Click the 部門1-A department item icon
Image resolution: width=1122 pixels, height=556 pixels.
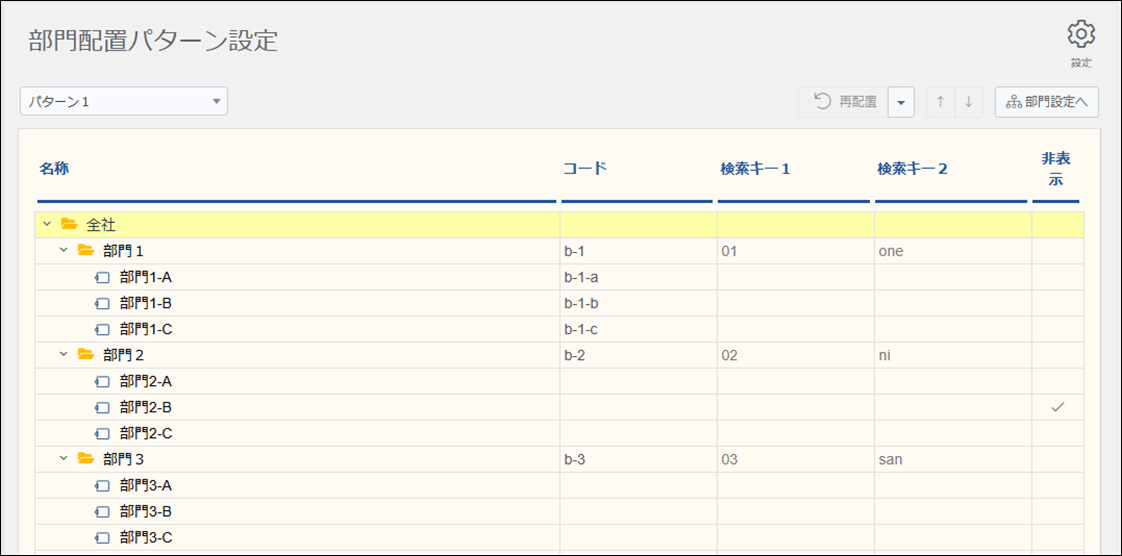(102, 277)
